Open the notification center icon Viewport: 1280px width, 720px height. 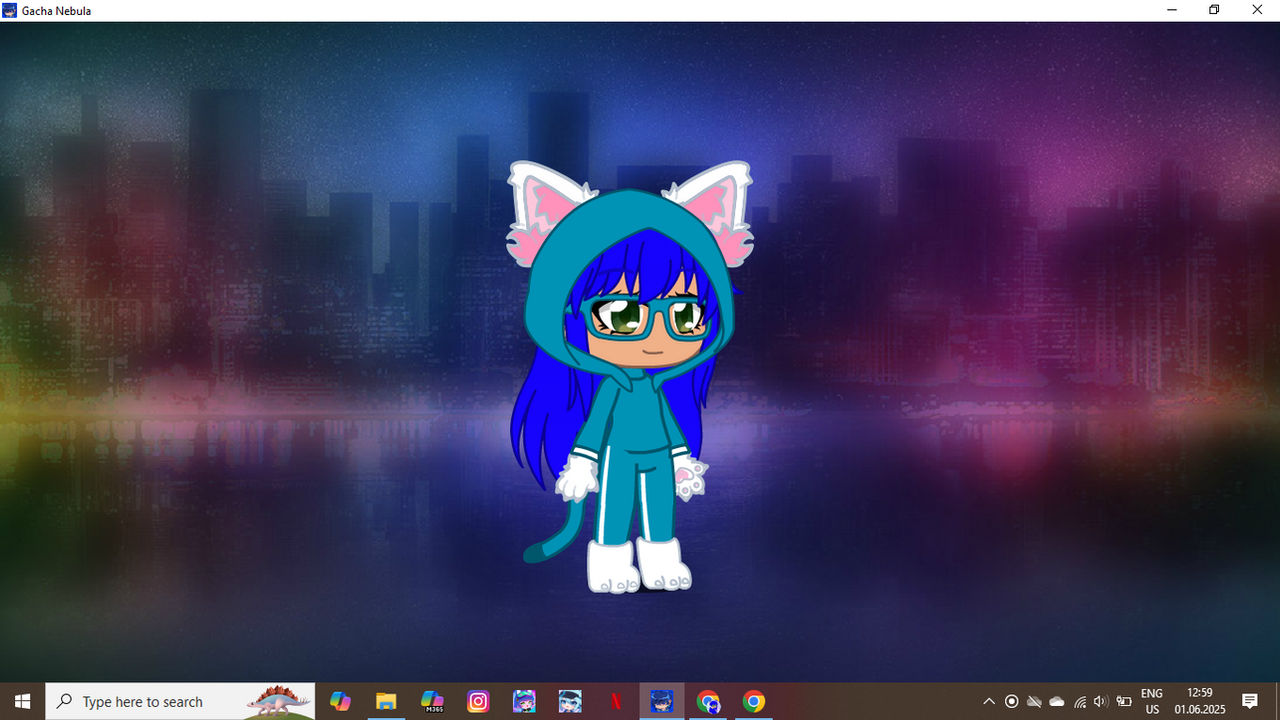(x=1250, y=701)
